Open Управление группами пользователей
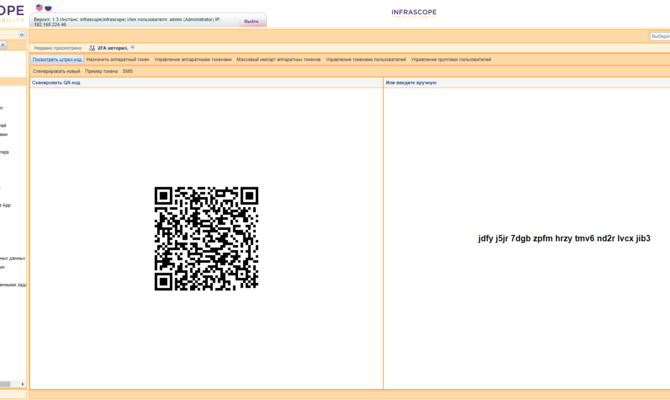 coord(451,59)
